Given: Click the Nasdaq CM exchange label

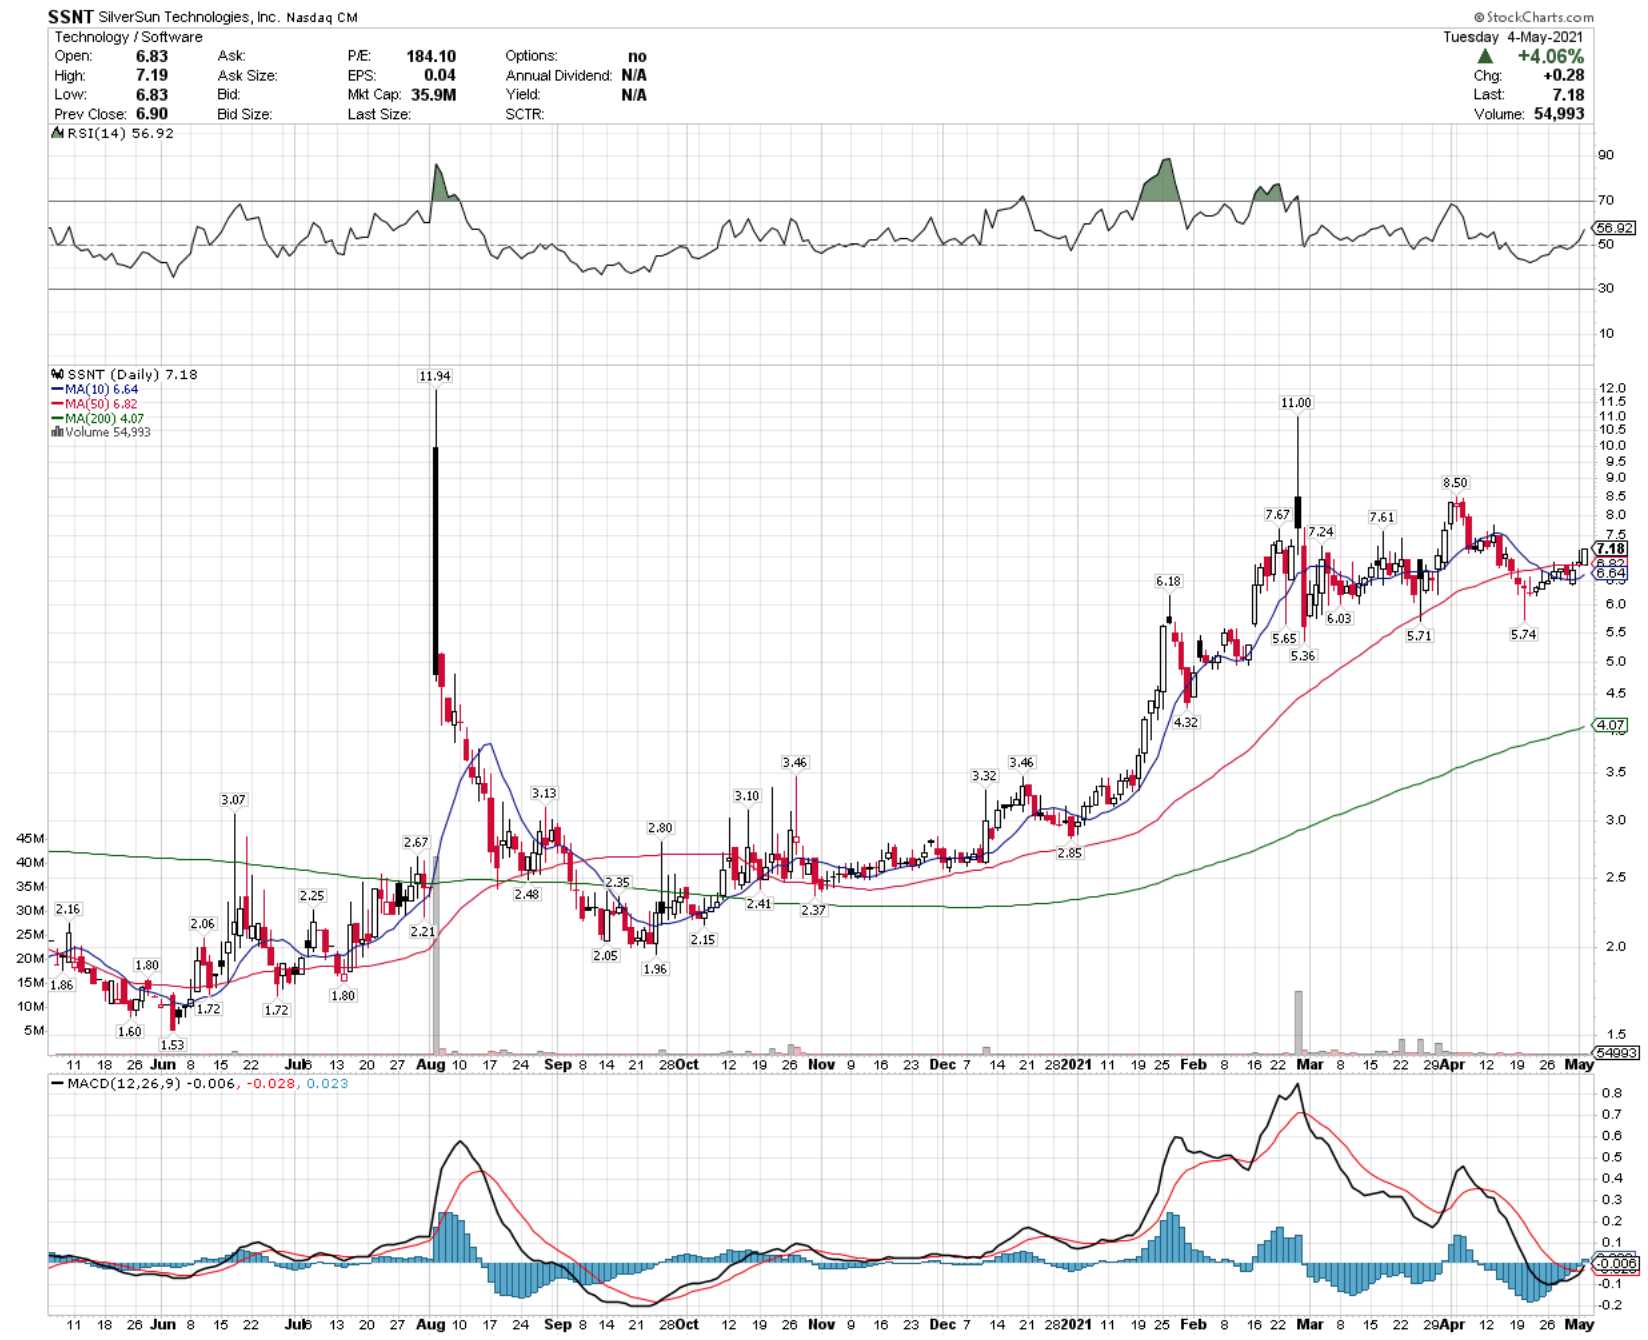Looking at the screenshot, I should click(x=322, y=18).
